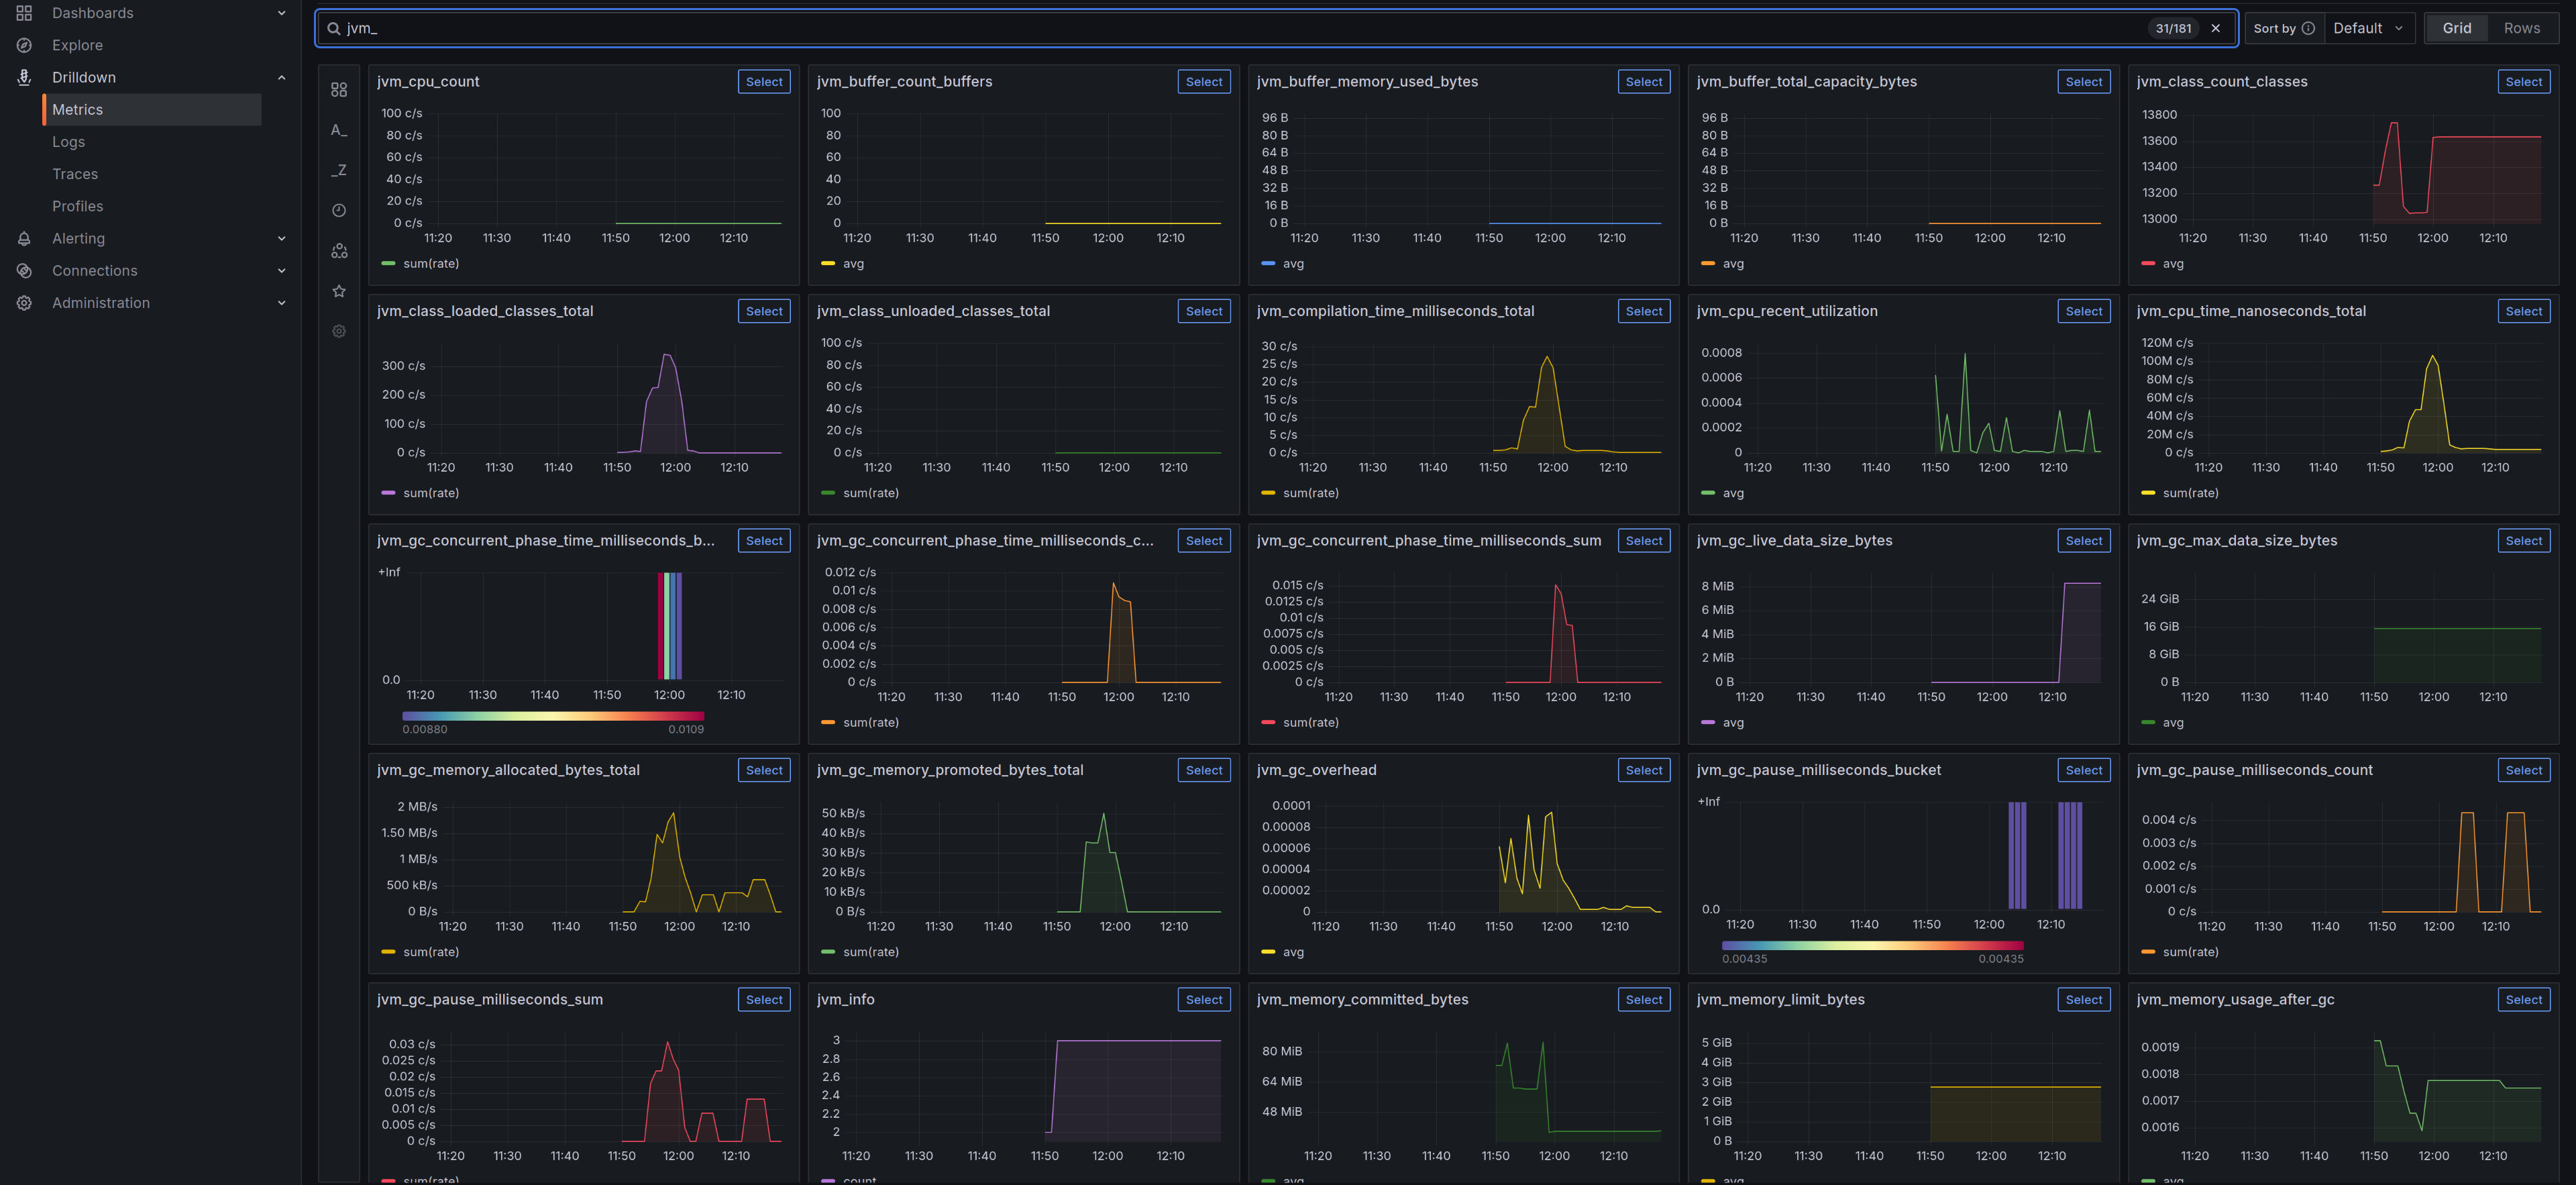Click the jvm_gc_pause_milliseconds_bucket heatmap color scale

click(1872, 945)
